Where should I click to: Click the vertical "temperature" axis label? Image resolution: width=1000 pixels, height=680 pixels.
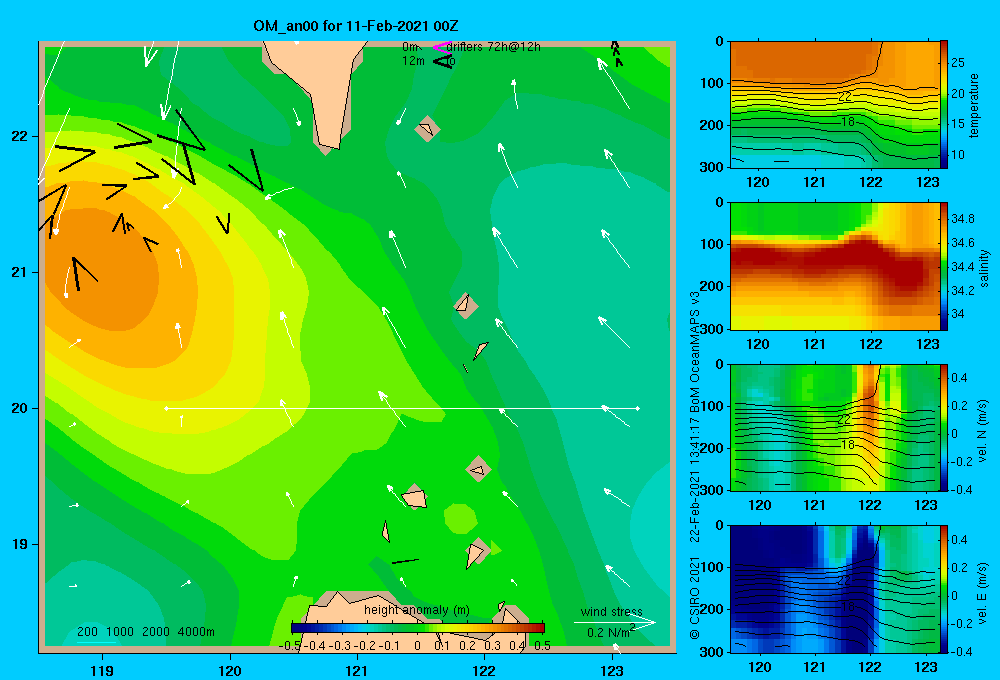[974, 105]
